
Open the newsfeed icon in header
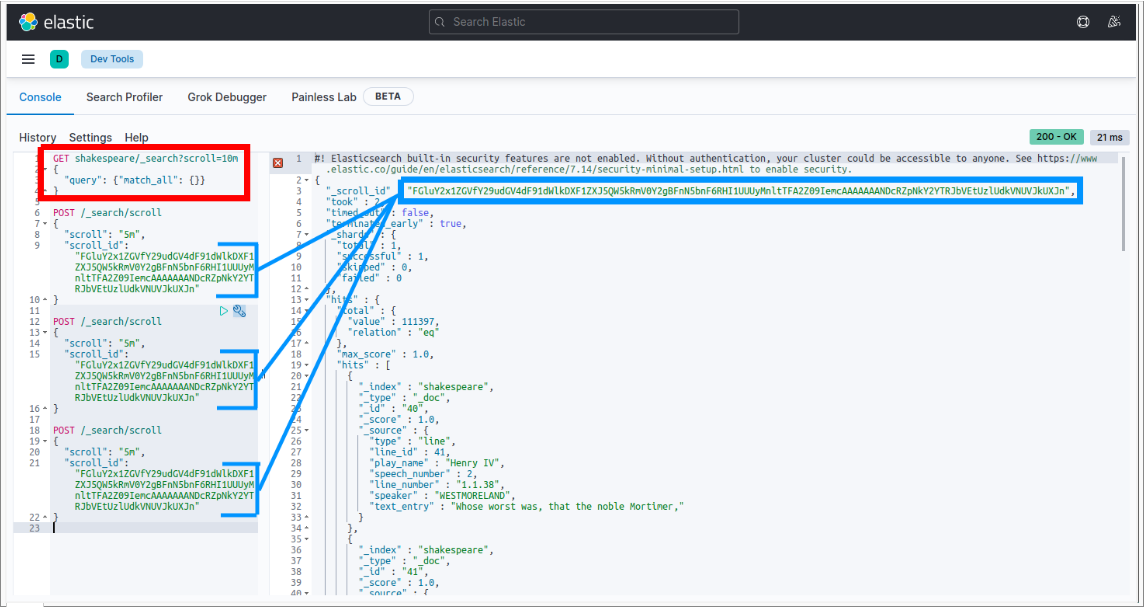pos(1113,22)
